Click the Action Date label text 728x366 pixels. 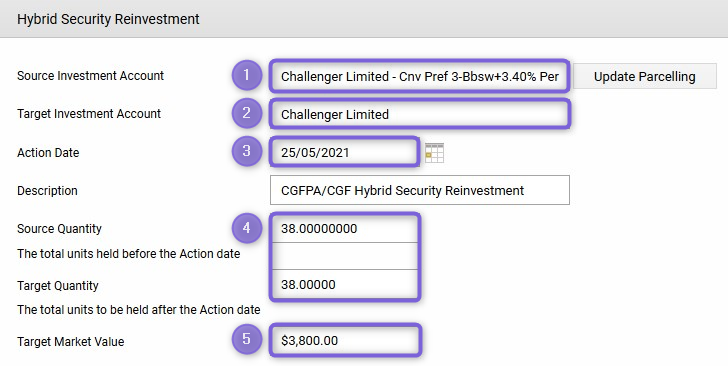(48, 152)
